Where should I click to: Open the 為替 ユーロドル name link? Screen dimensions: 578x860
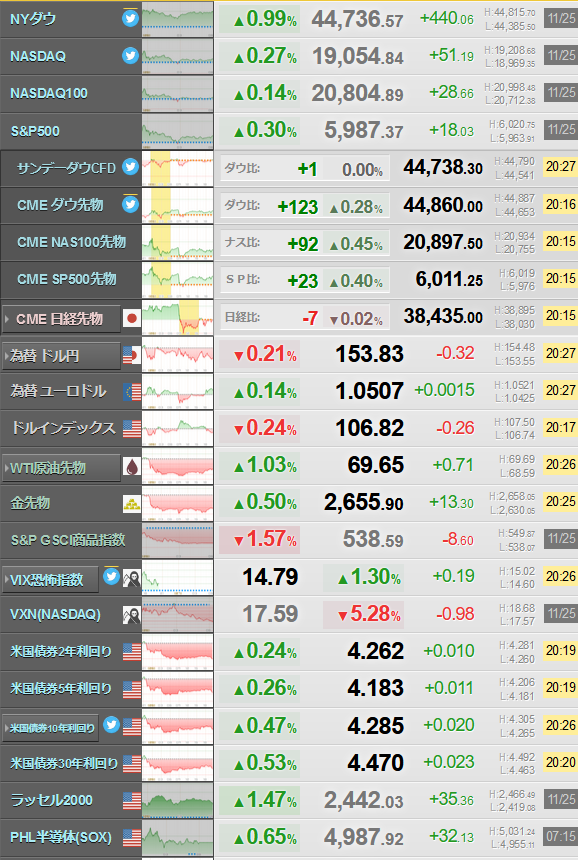click(59, 391)
